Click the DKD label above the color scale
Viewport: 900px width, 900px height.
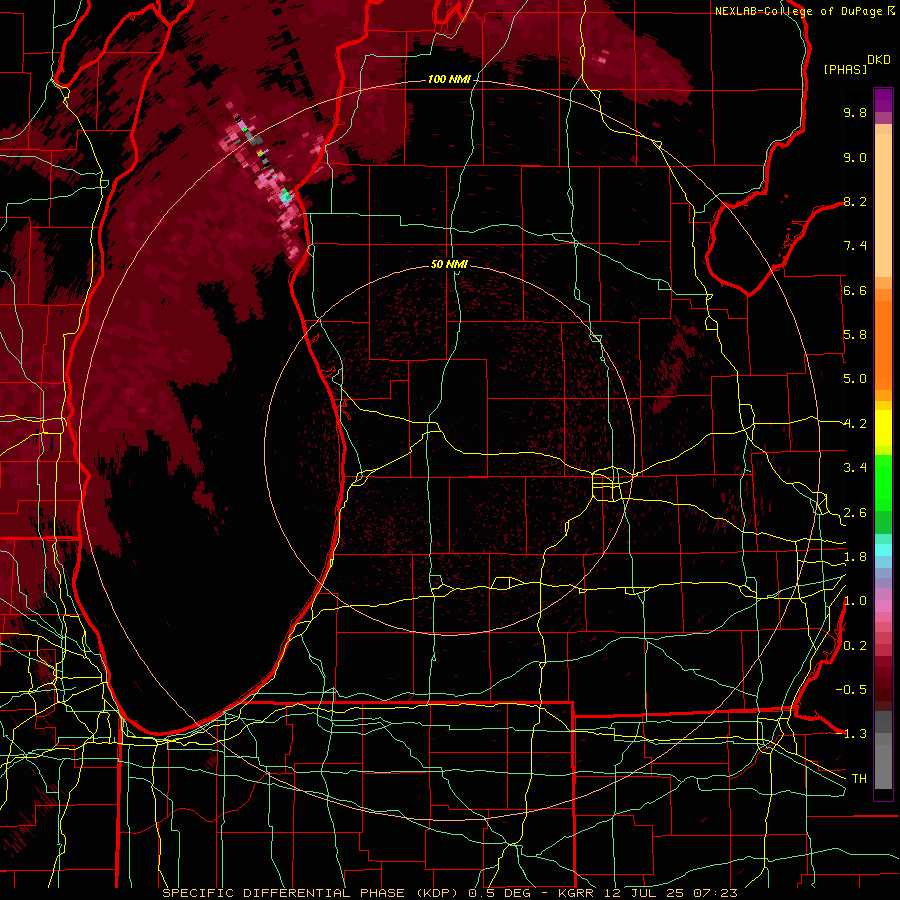pyautogui.click(x=879, y=60)
